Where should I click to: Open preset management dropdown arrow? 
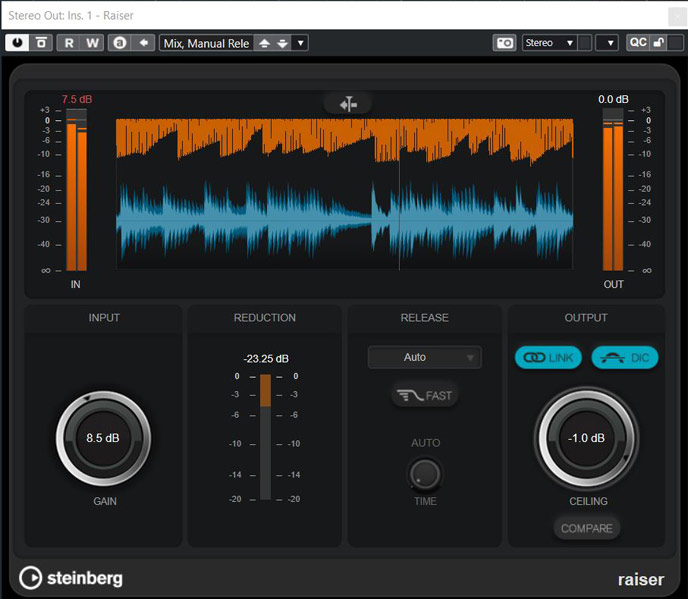[x=301, y=43]
